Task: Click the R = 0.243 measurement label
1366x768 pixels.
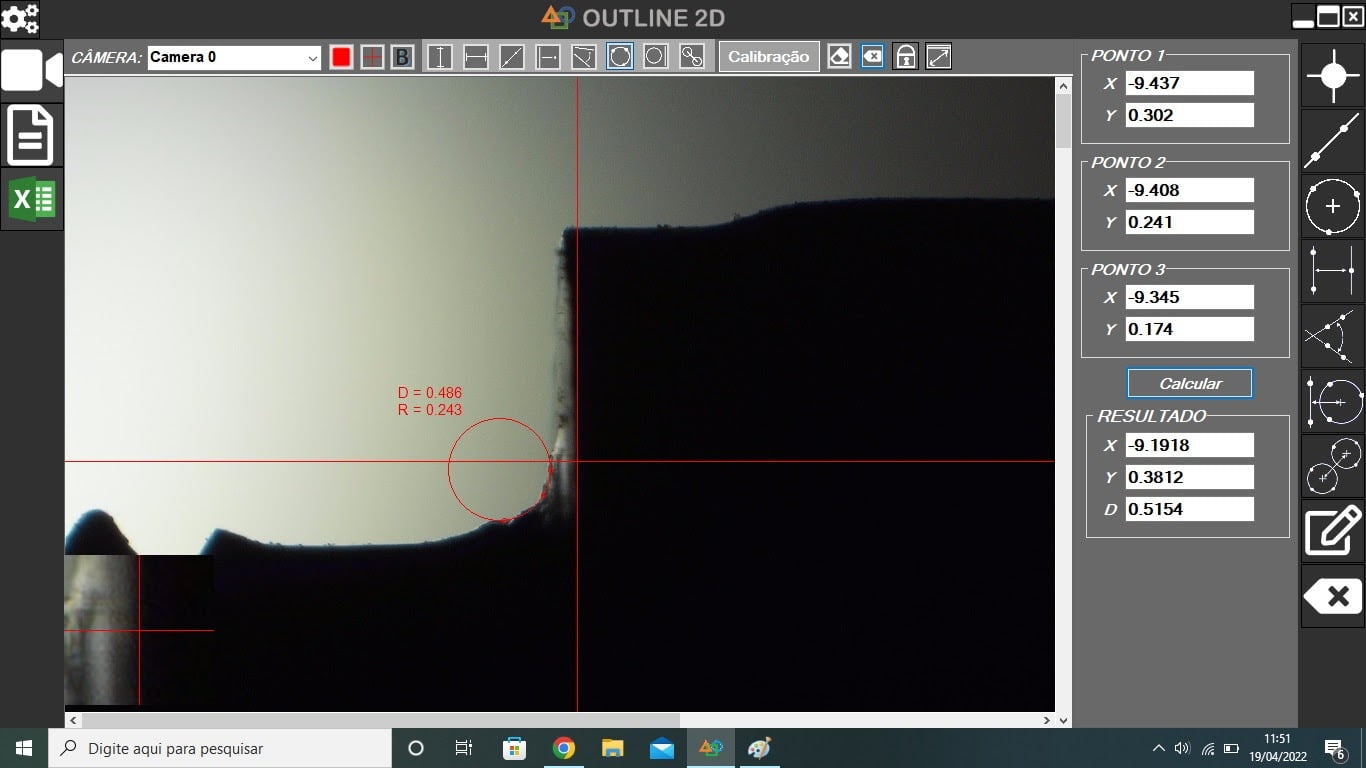Action: click(430, 410)
